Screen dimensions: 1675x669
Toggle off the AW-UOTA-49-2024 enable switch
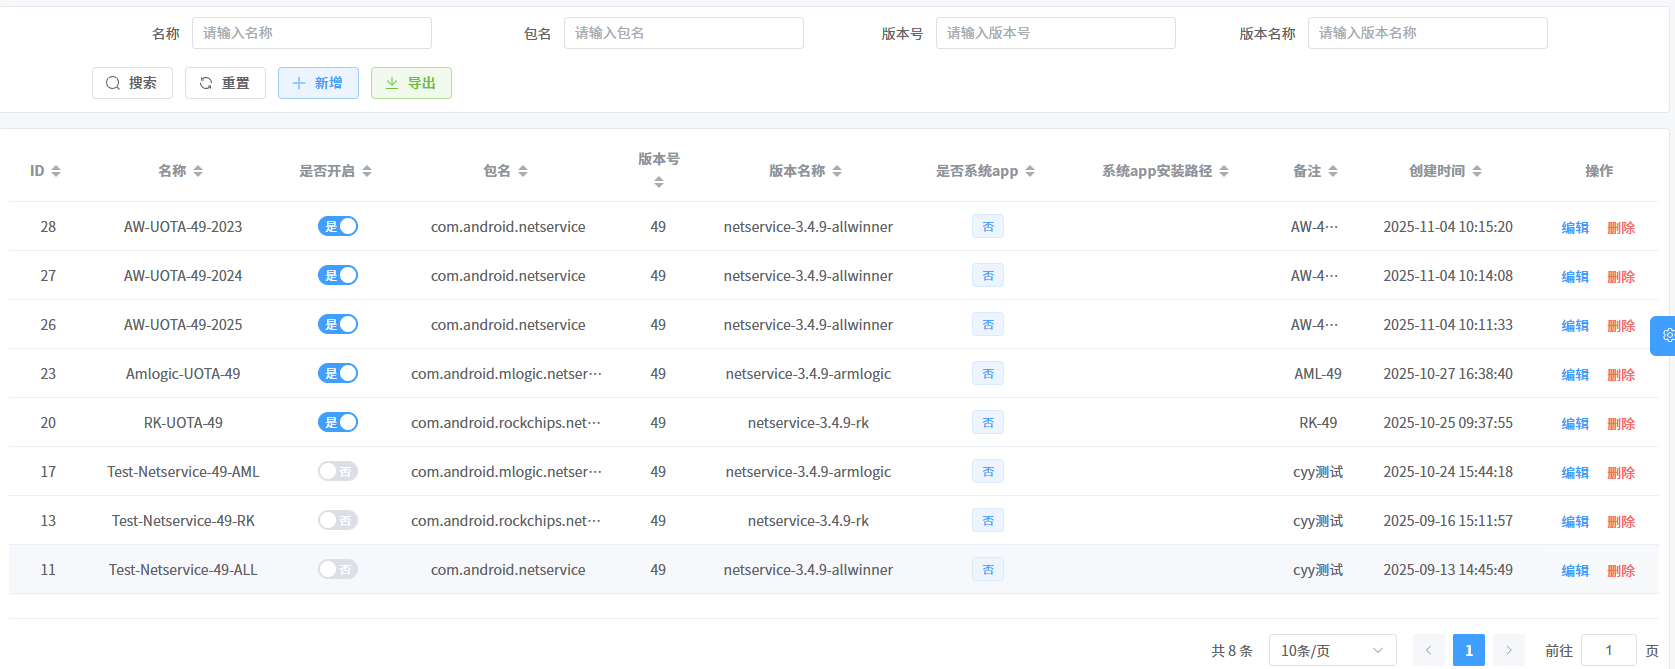pos(338,275)
